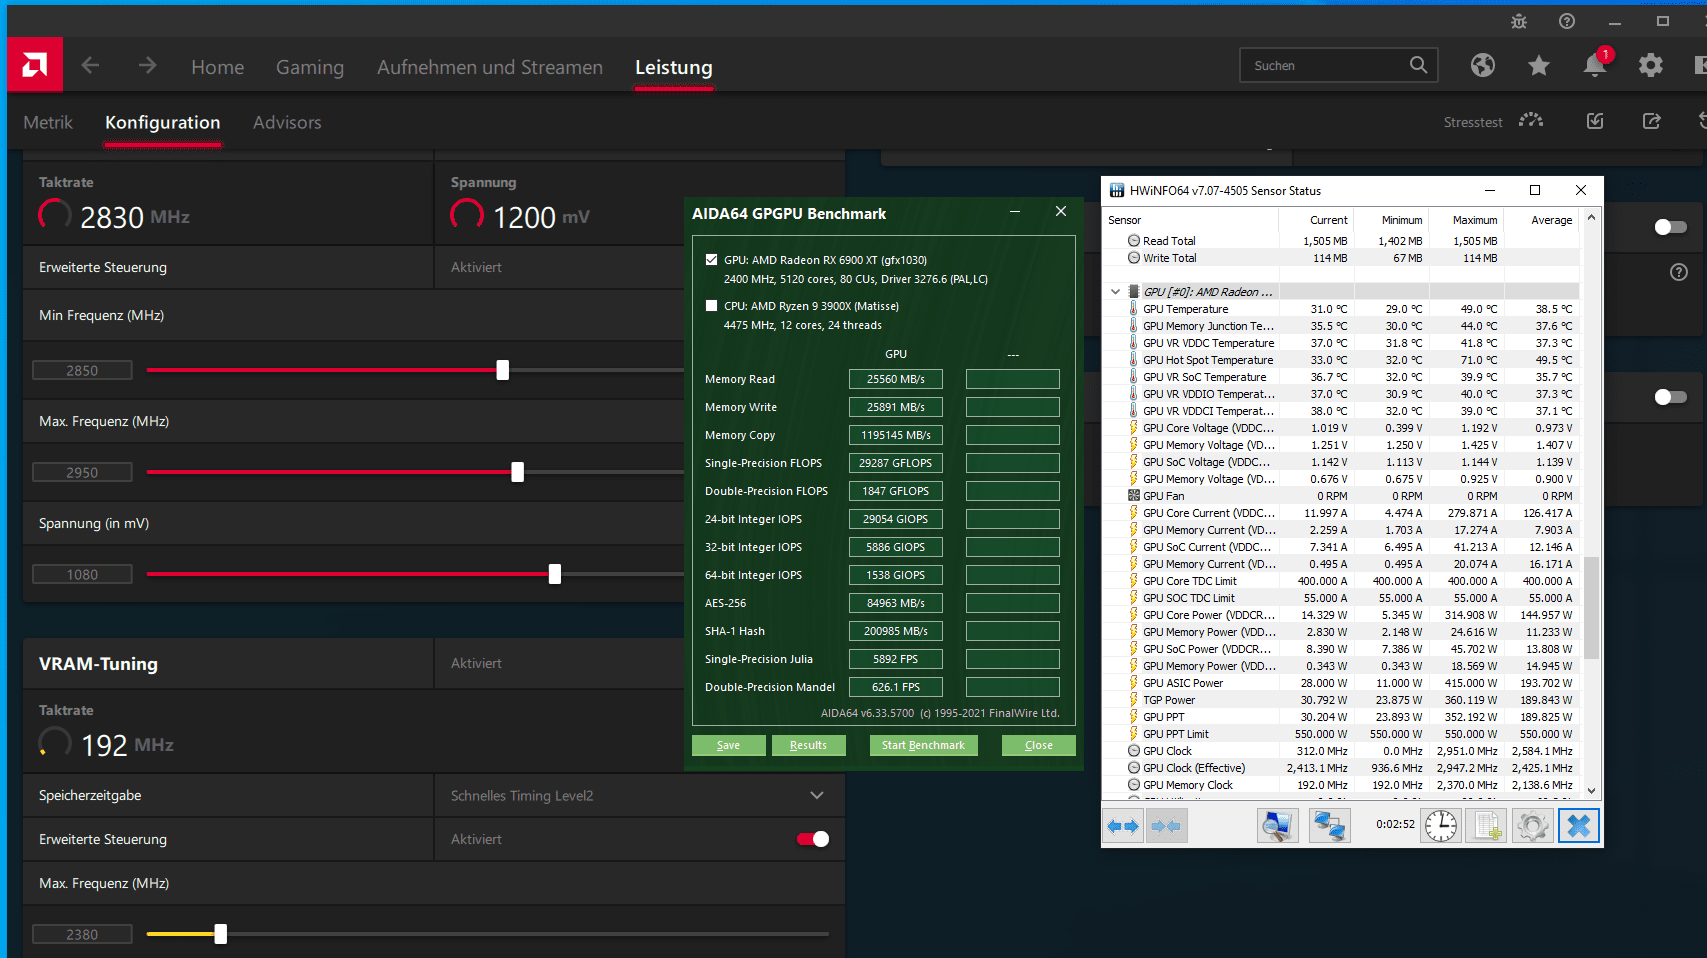Viewport: 1707px width, 958px height.
Task: Click the Max. Frequenz 2950 value box
Action: [x=82, y=472]
